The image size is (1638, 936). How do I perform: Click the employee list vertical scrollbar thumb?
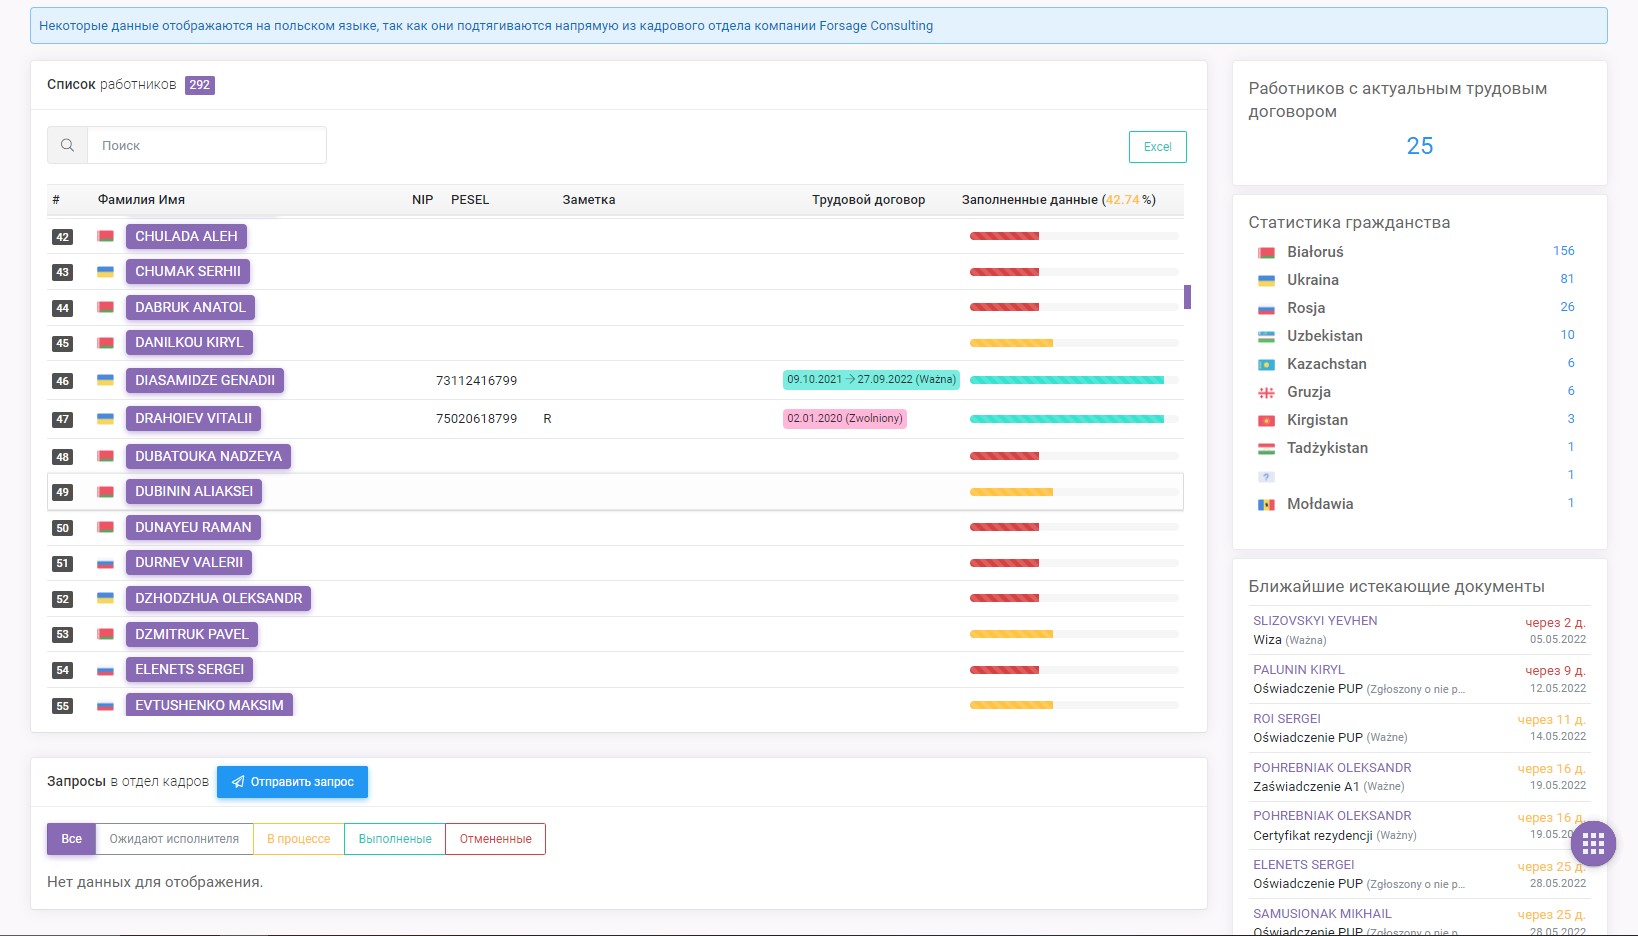click(1187, 297)
